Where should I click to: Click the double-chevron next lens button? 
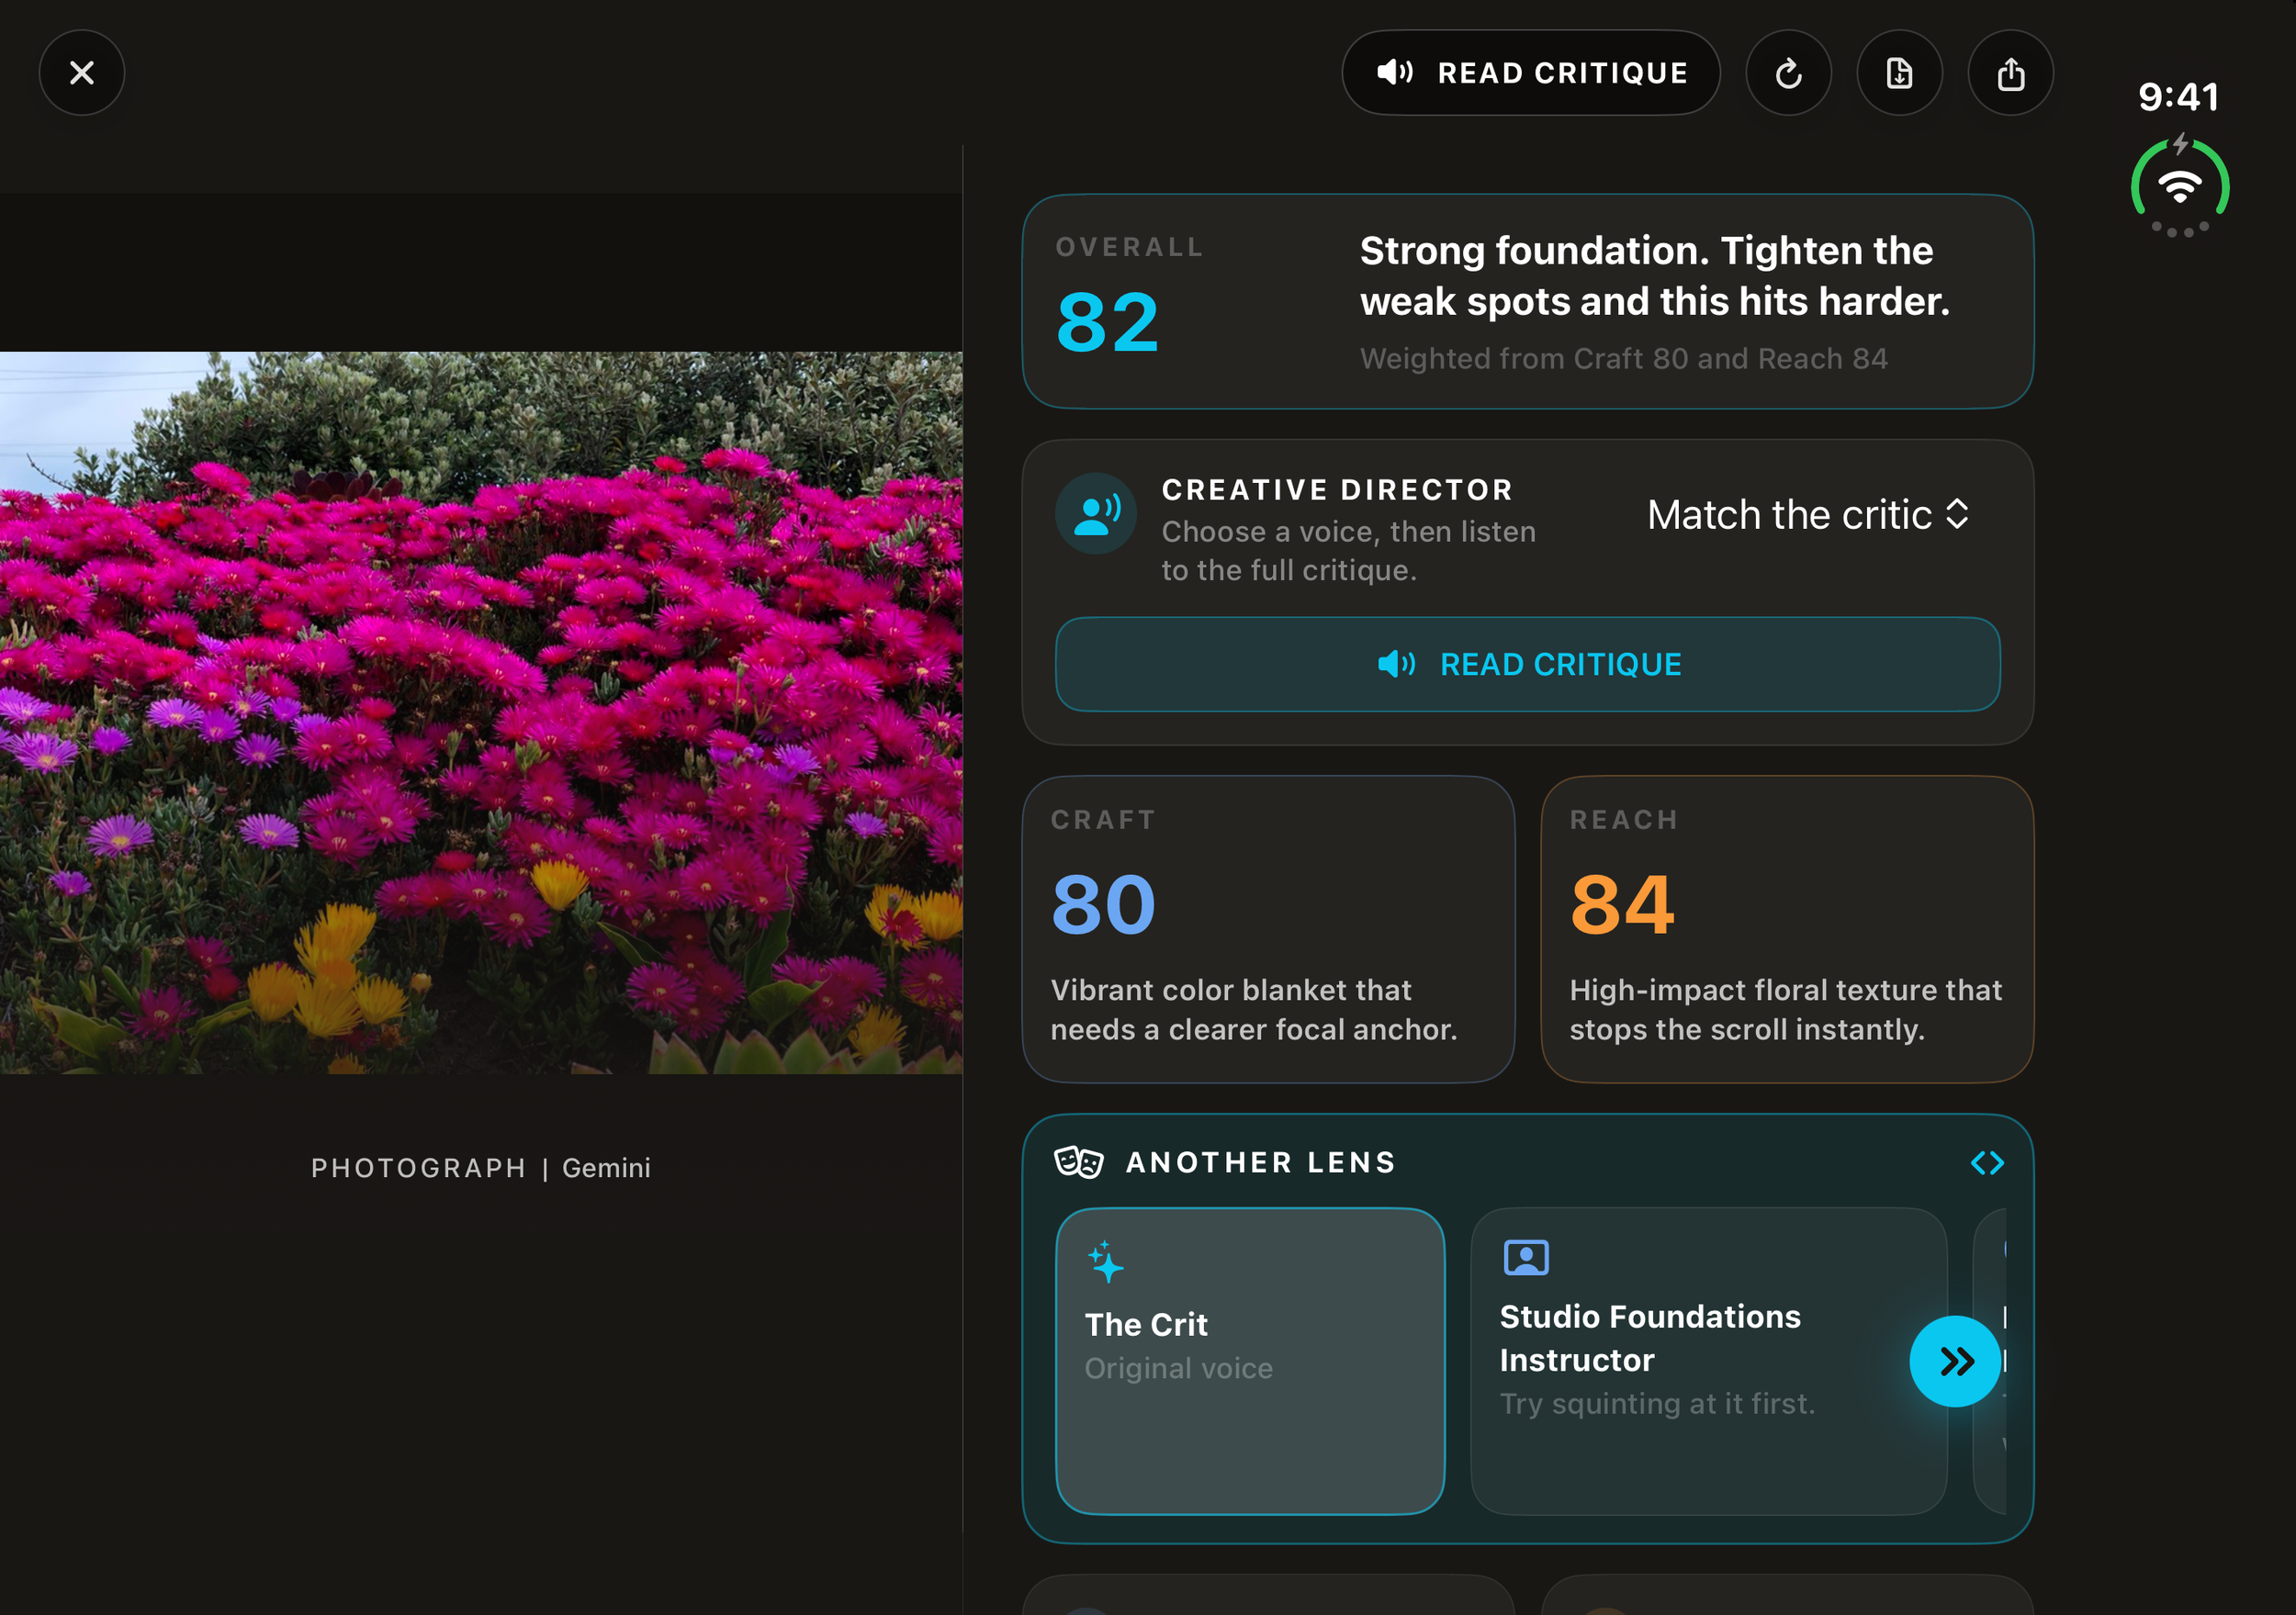coord(1955,1361)
